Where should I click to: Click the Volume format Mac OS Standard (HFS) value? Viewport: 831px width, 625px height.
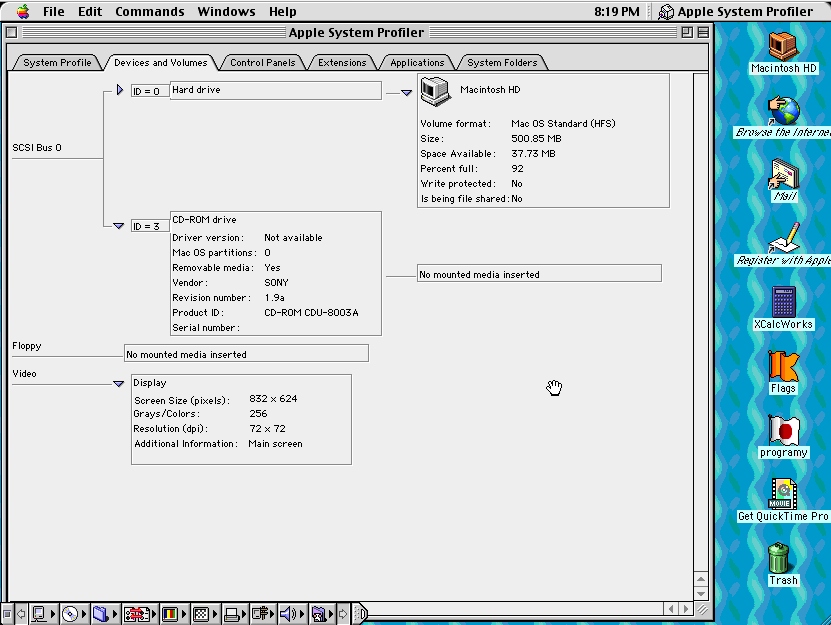point(563,124)
